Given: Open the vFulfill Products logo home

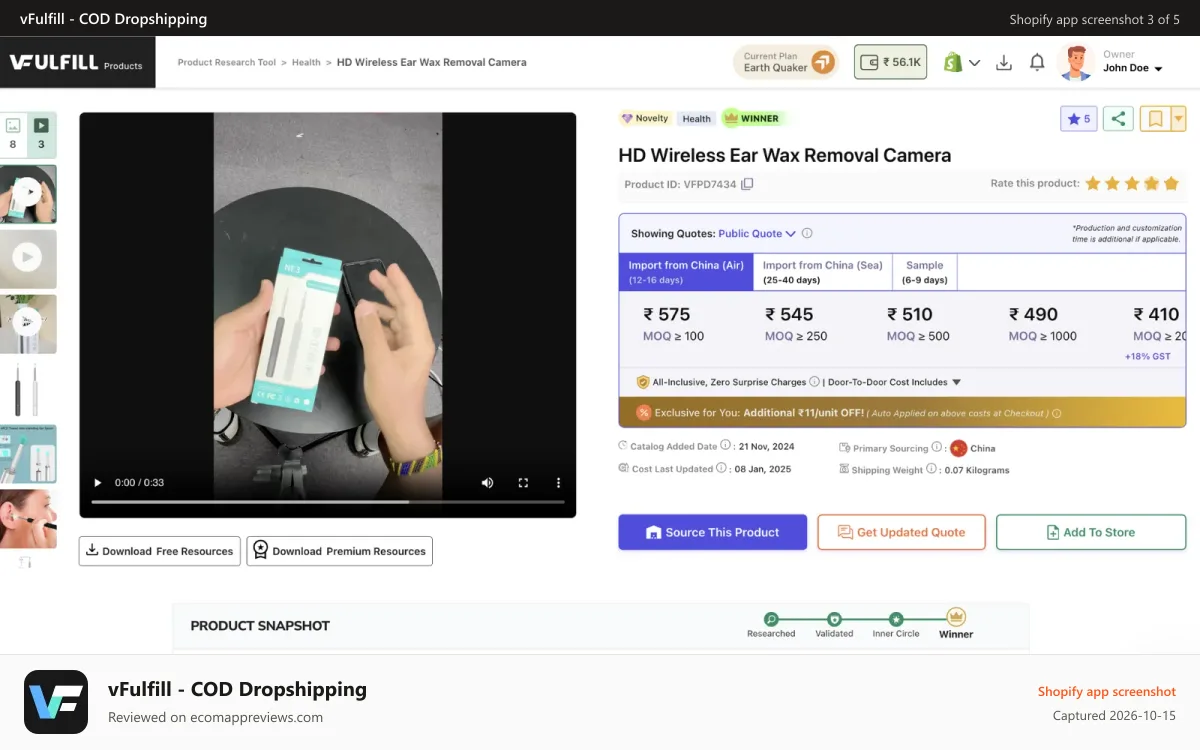Looking at the screenshot, I should [77, 62].
